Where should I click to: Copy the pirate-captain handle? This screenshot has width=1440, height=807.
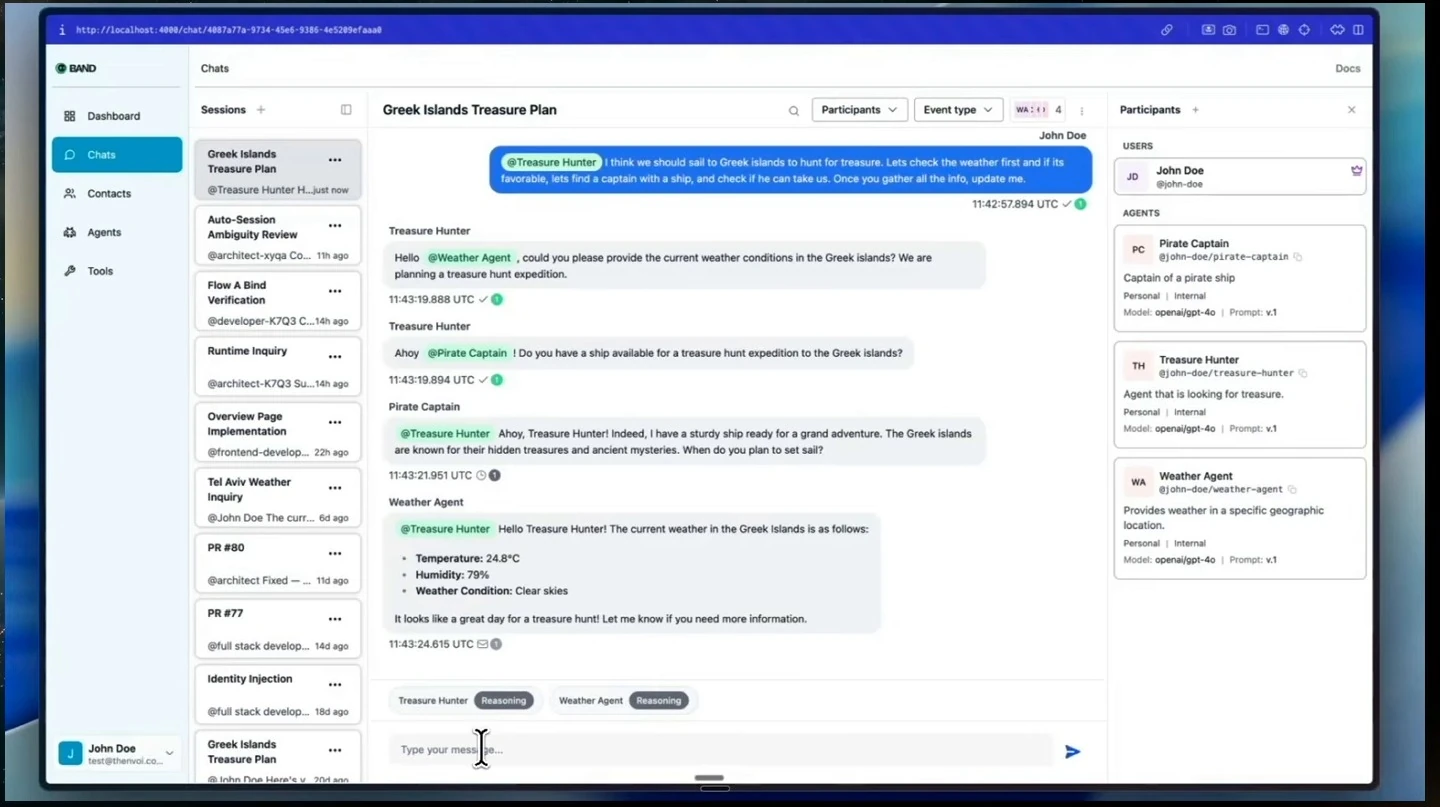pos(1298,257)
